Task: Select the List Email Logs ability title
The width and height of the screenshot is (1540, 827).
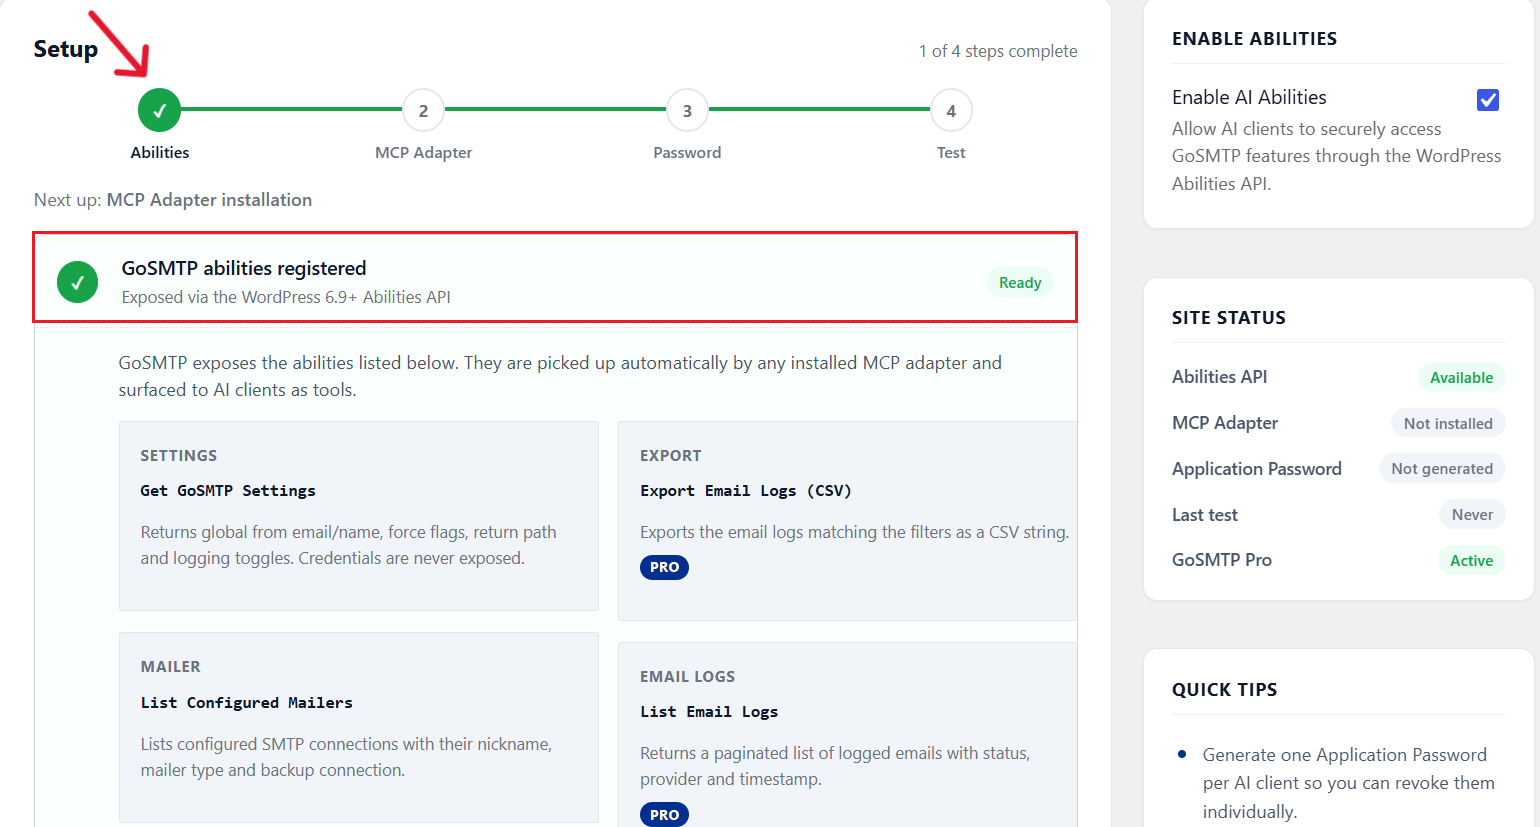Action: [709, 712]
